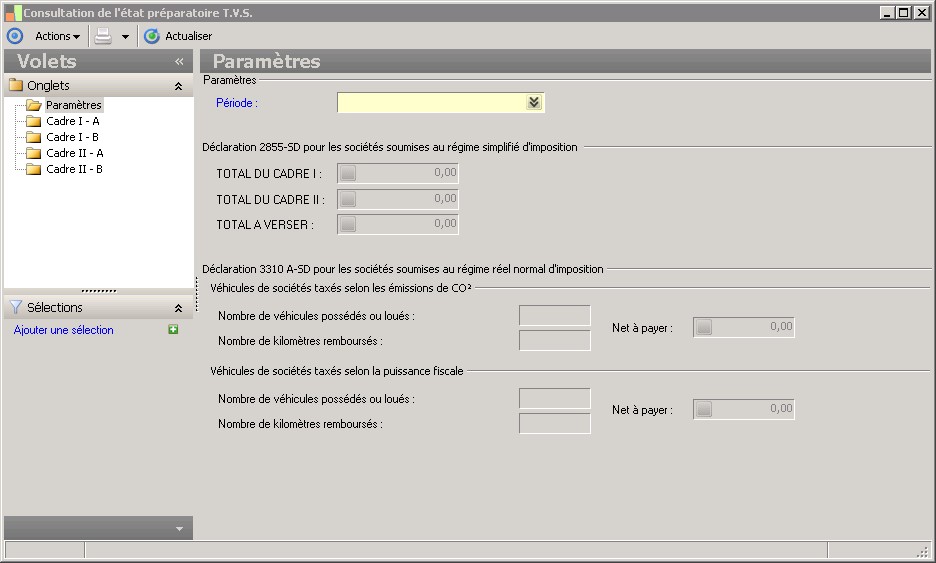This screenshot has width=936, height=563.
Task: Click the blue circle icon in toolbar
Action: tap(14, 36)
